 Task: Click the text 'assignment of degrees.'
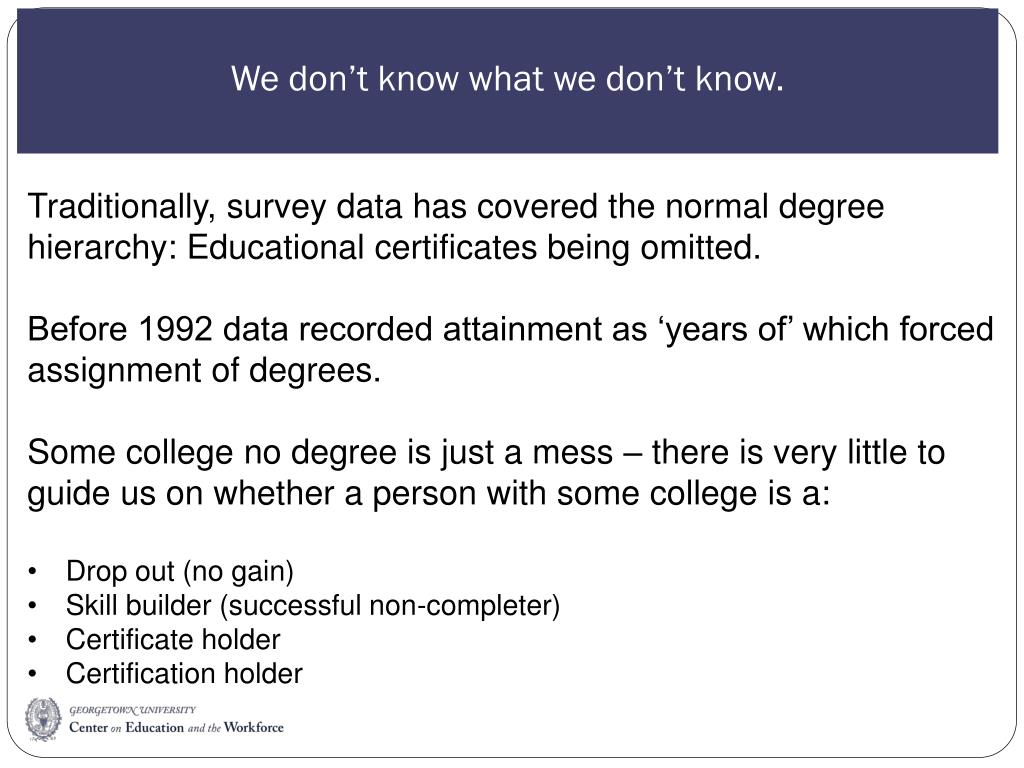pos(204,370)
